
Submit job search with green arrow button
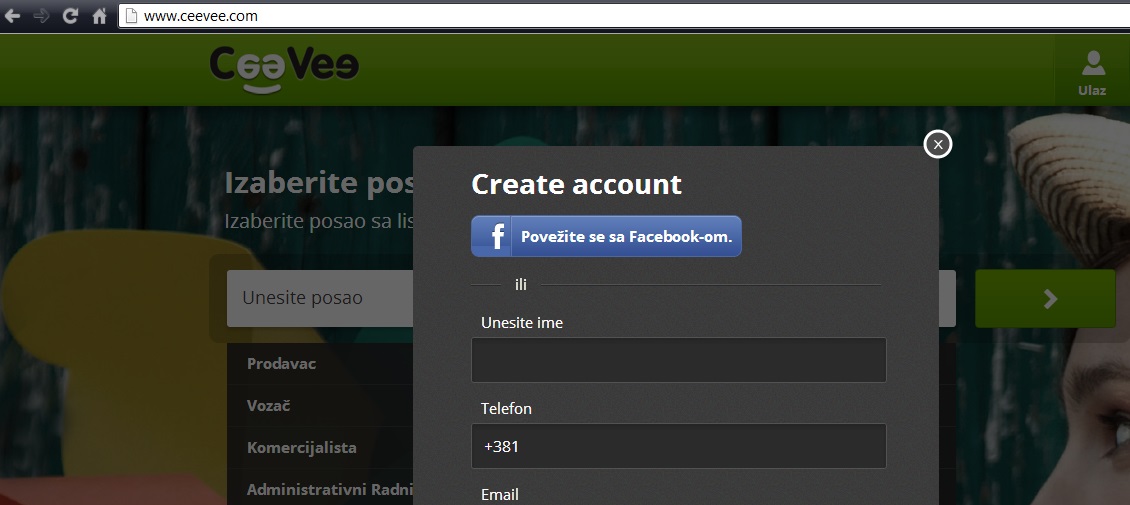pos(1045,299)
